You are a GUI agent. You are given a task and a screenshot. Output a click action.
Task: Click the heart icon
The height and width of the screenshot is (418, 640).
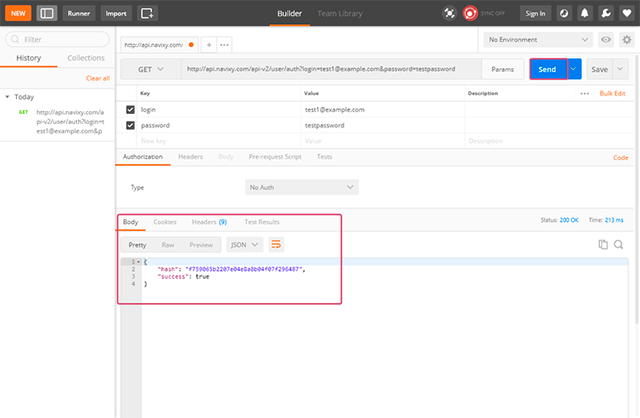click(627, 13)
